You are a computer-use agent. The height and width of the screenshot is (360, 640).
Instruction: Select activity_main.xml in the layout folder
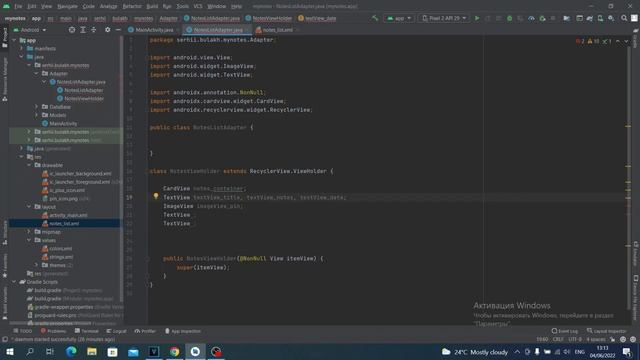(68, 215)
